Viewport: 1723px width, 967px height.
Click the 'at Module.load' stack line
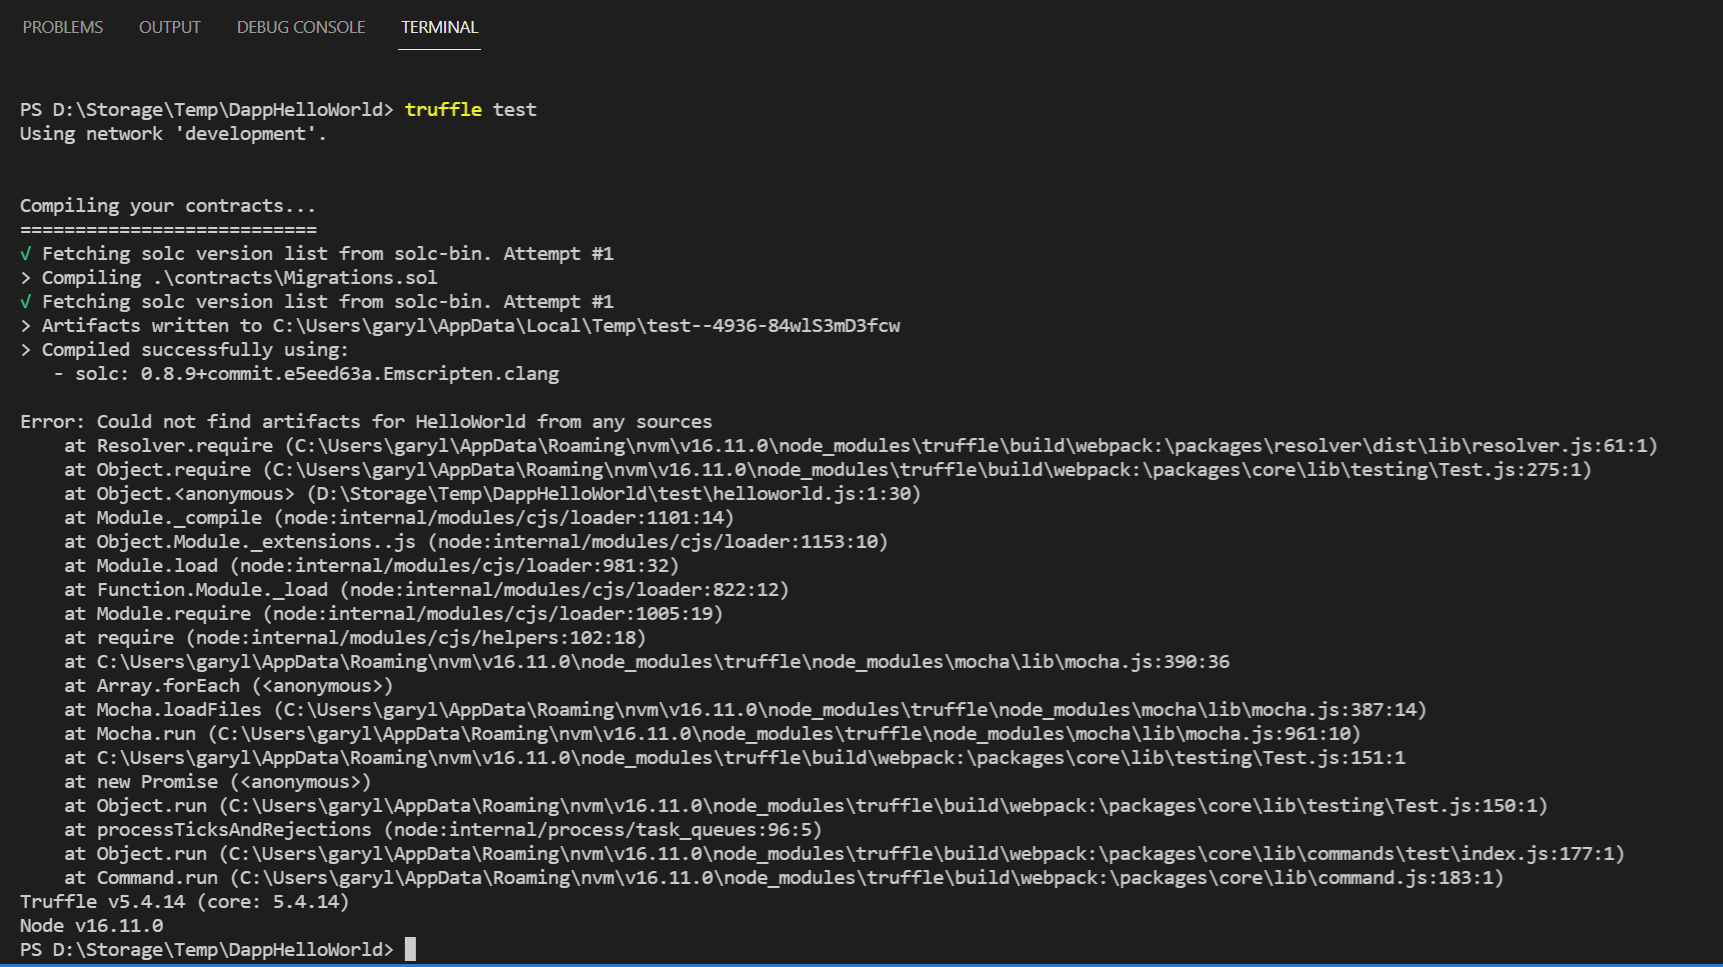click(372, 565)
